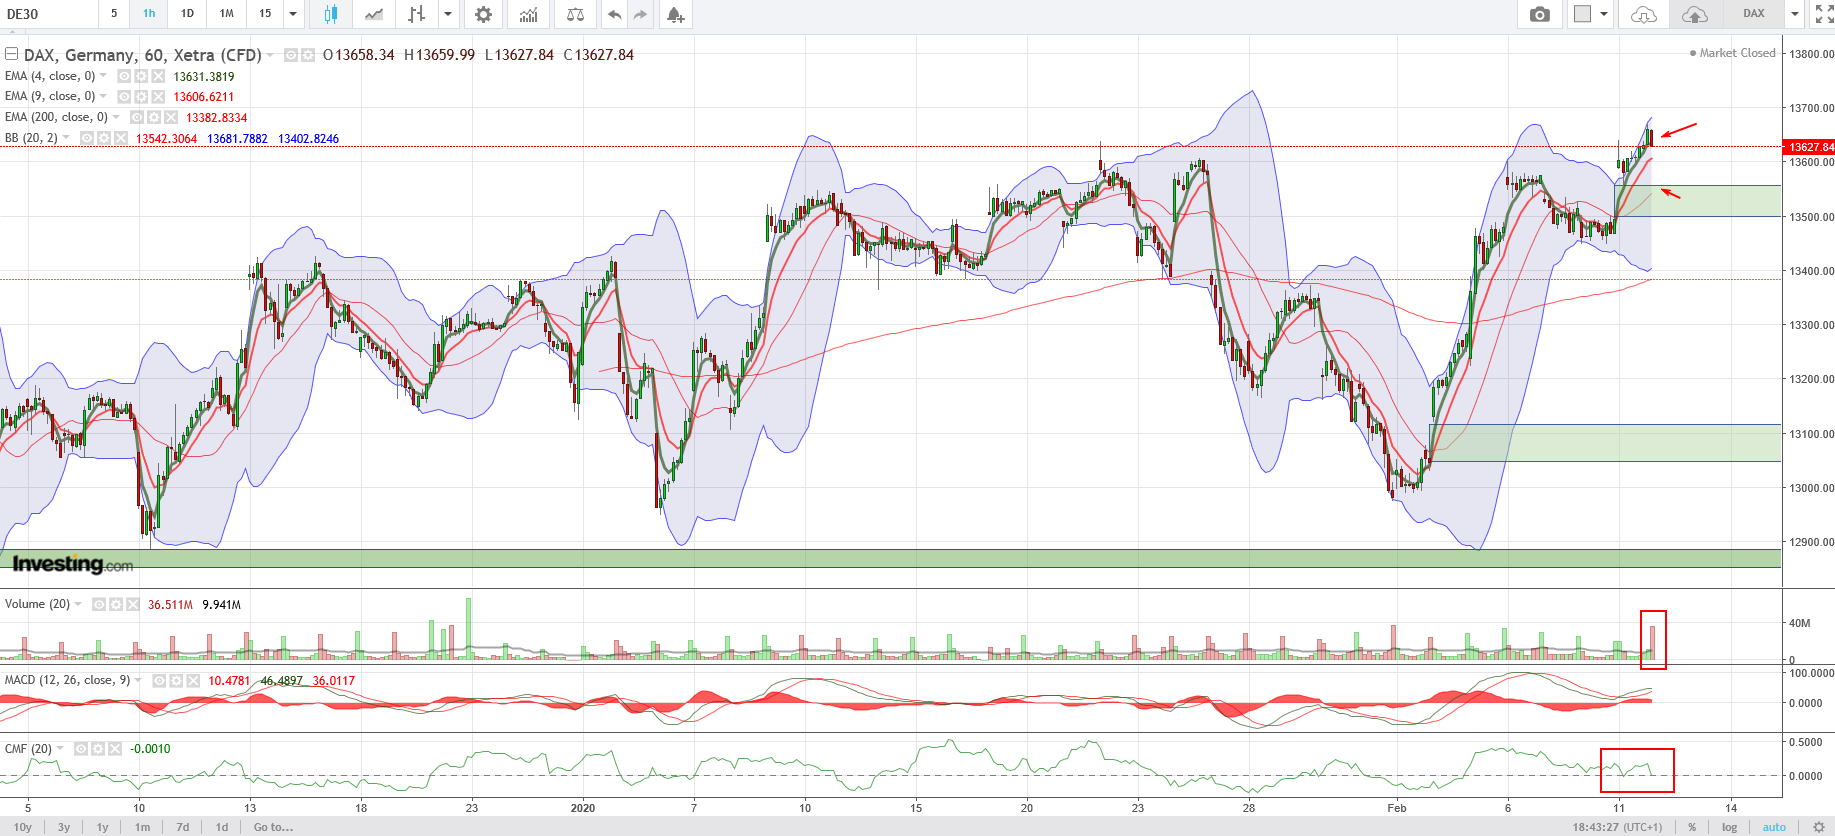Set time range to 10y
1835x836 pixels.
pyautogui.click(x=23, y=827)
